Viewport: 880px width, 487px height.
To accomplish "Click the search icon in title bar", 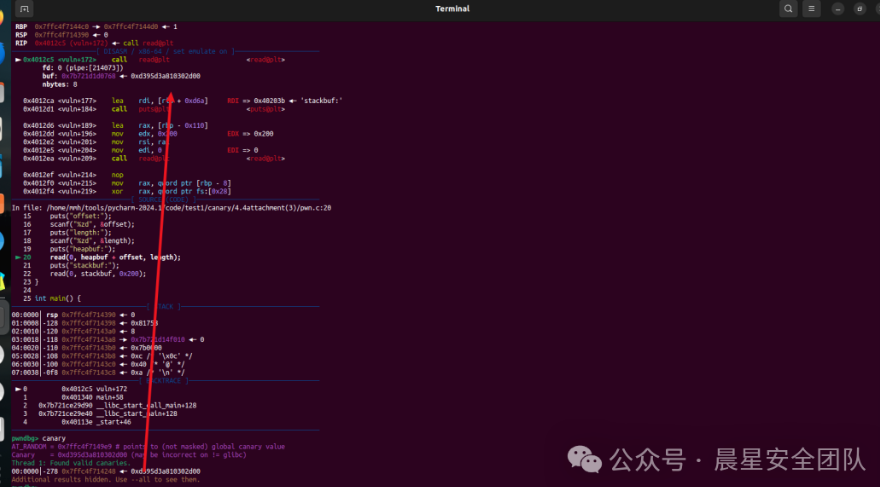I will point(789,9).
